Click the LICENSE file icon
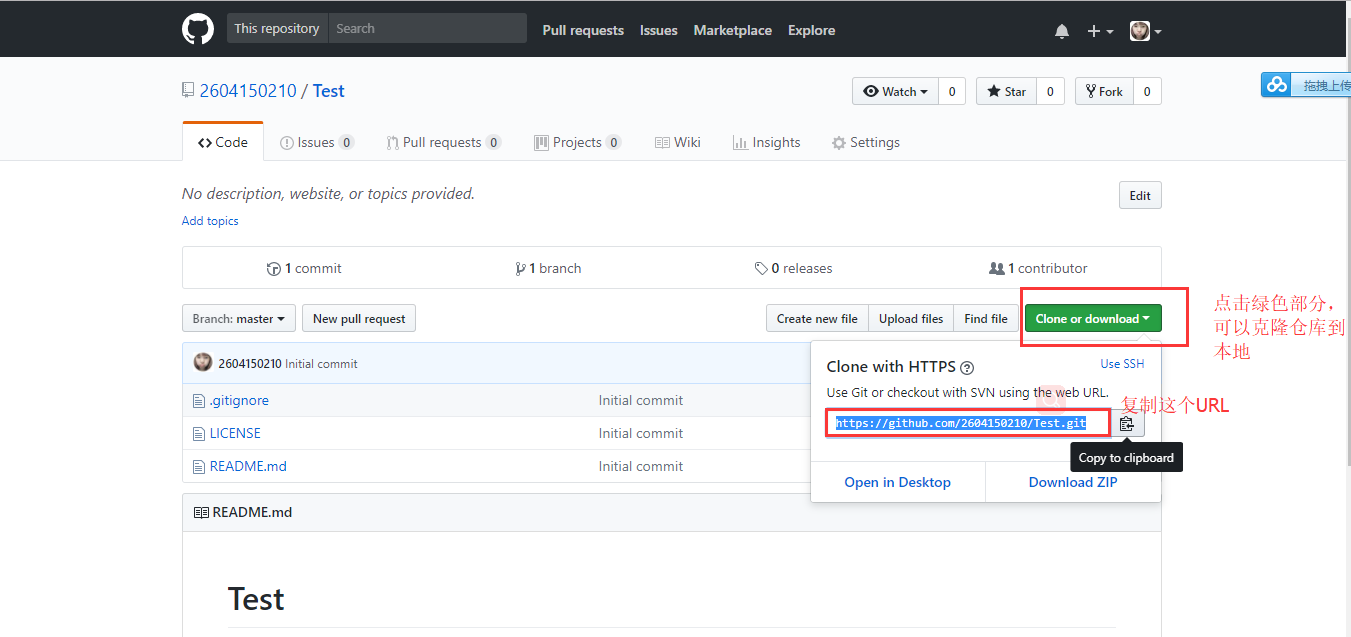Viewport: 1351px width, 637px height. [x=198, y=433]
